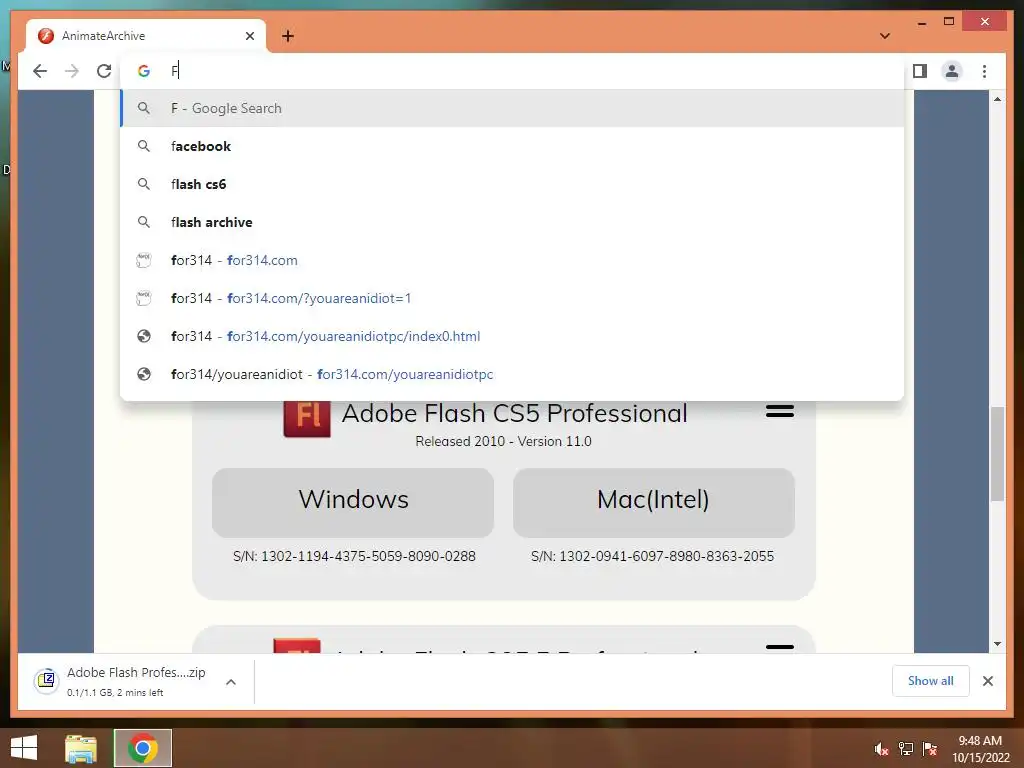Click the scrollbar down arrow

coord(997,644)
